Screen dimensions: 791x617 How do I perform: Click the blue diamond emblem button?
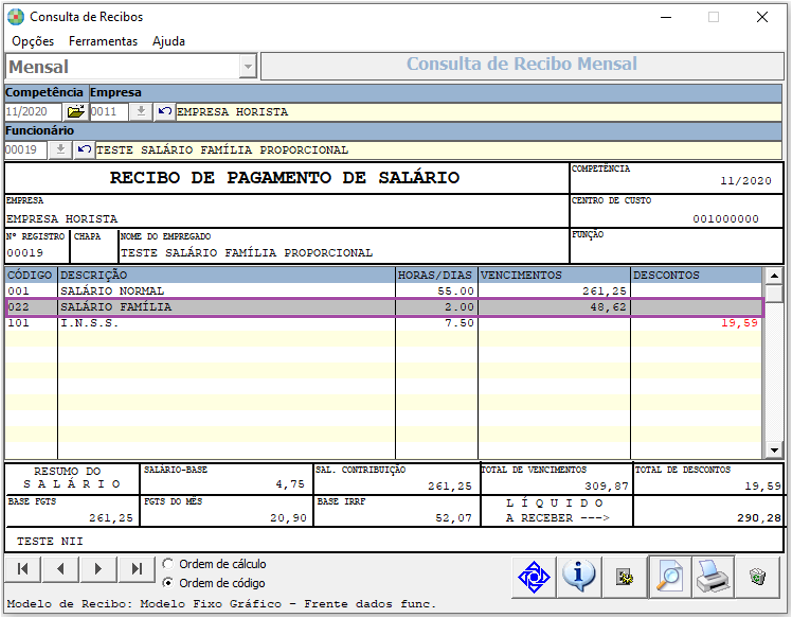point(534,577)
